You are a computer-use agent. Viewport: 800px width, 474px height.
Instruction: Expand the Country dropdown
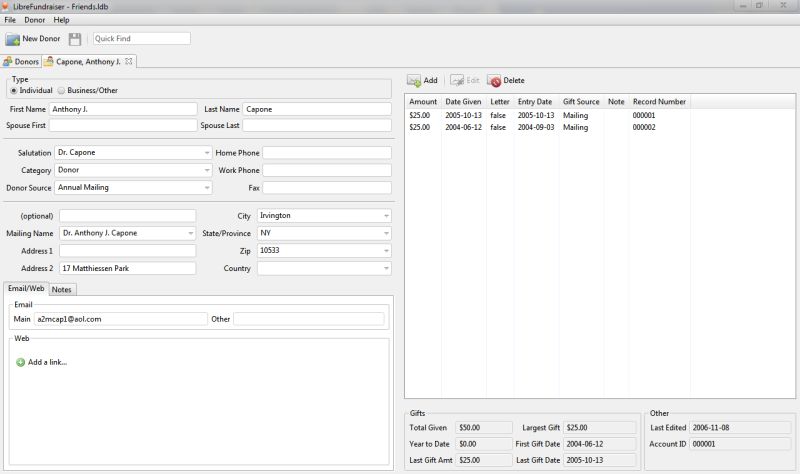tap(386, 268)
